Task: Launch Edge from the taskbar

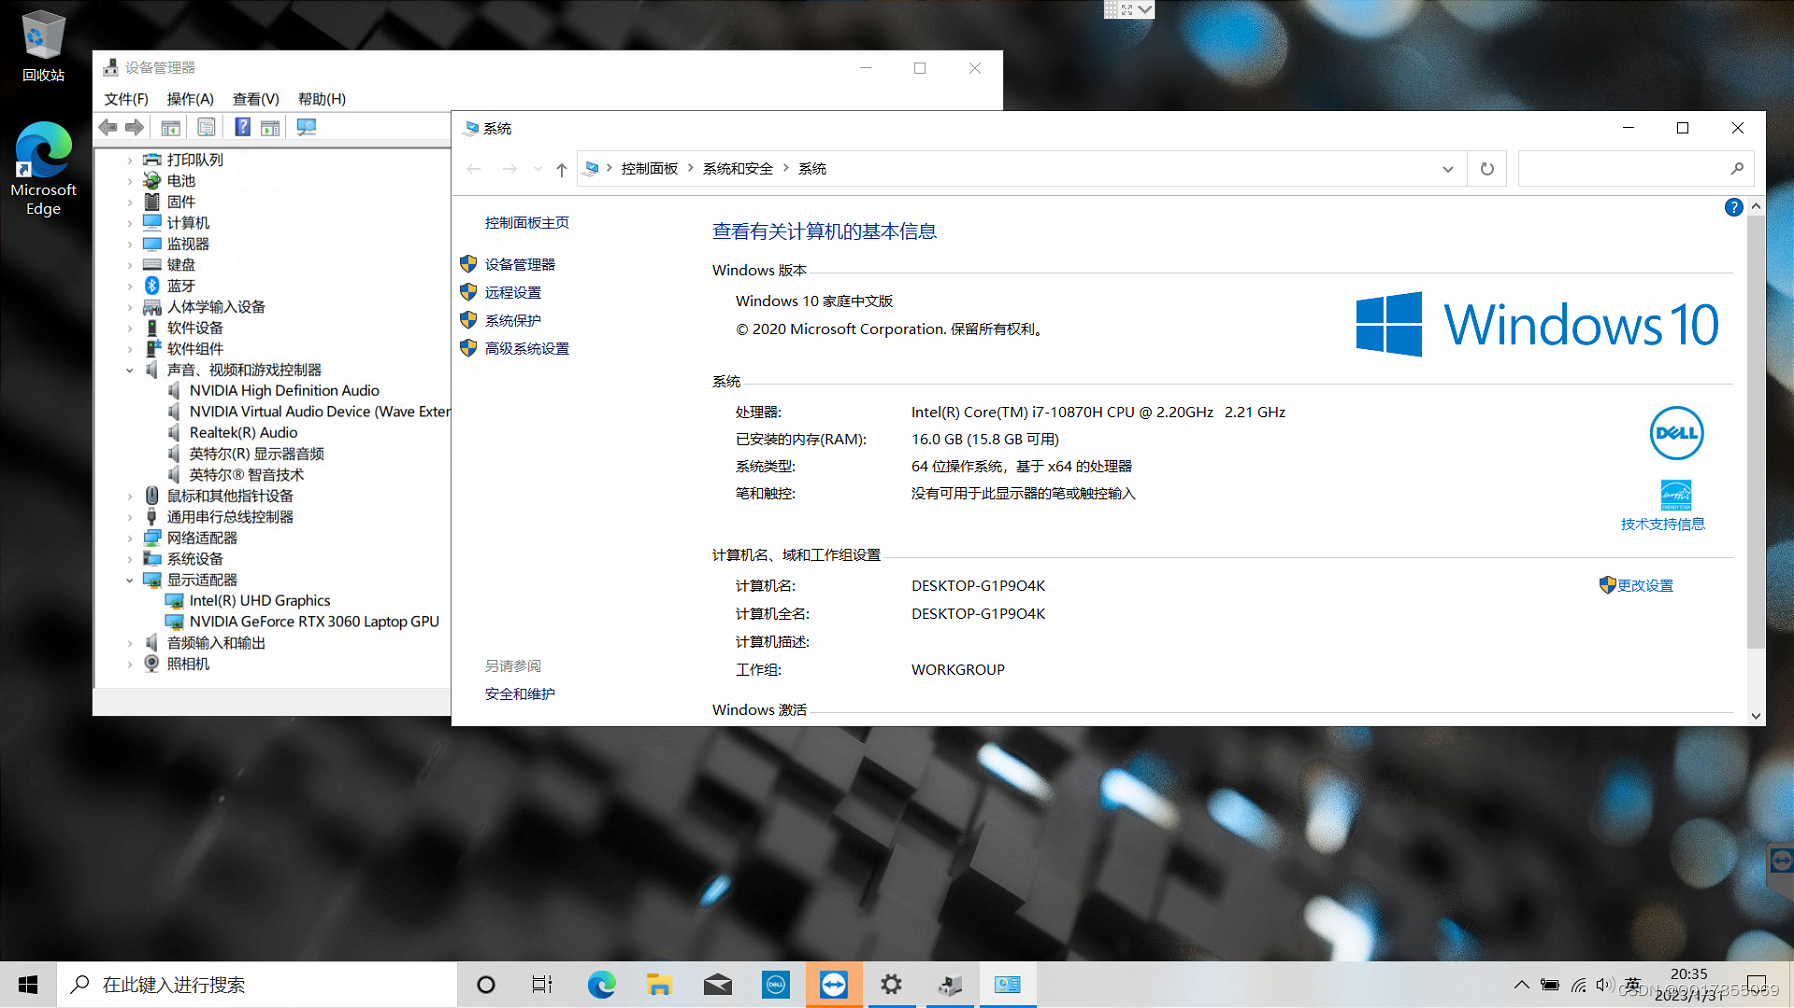Action: tap(601, 985)
